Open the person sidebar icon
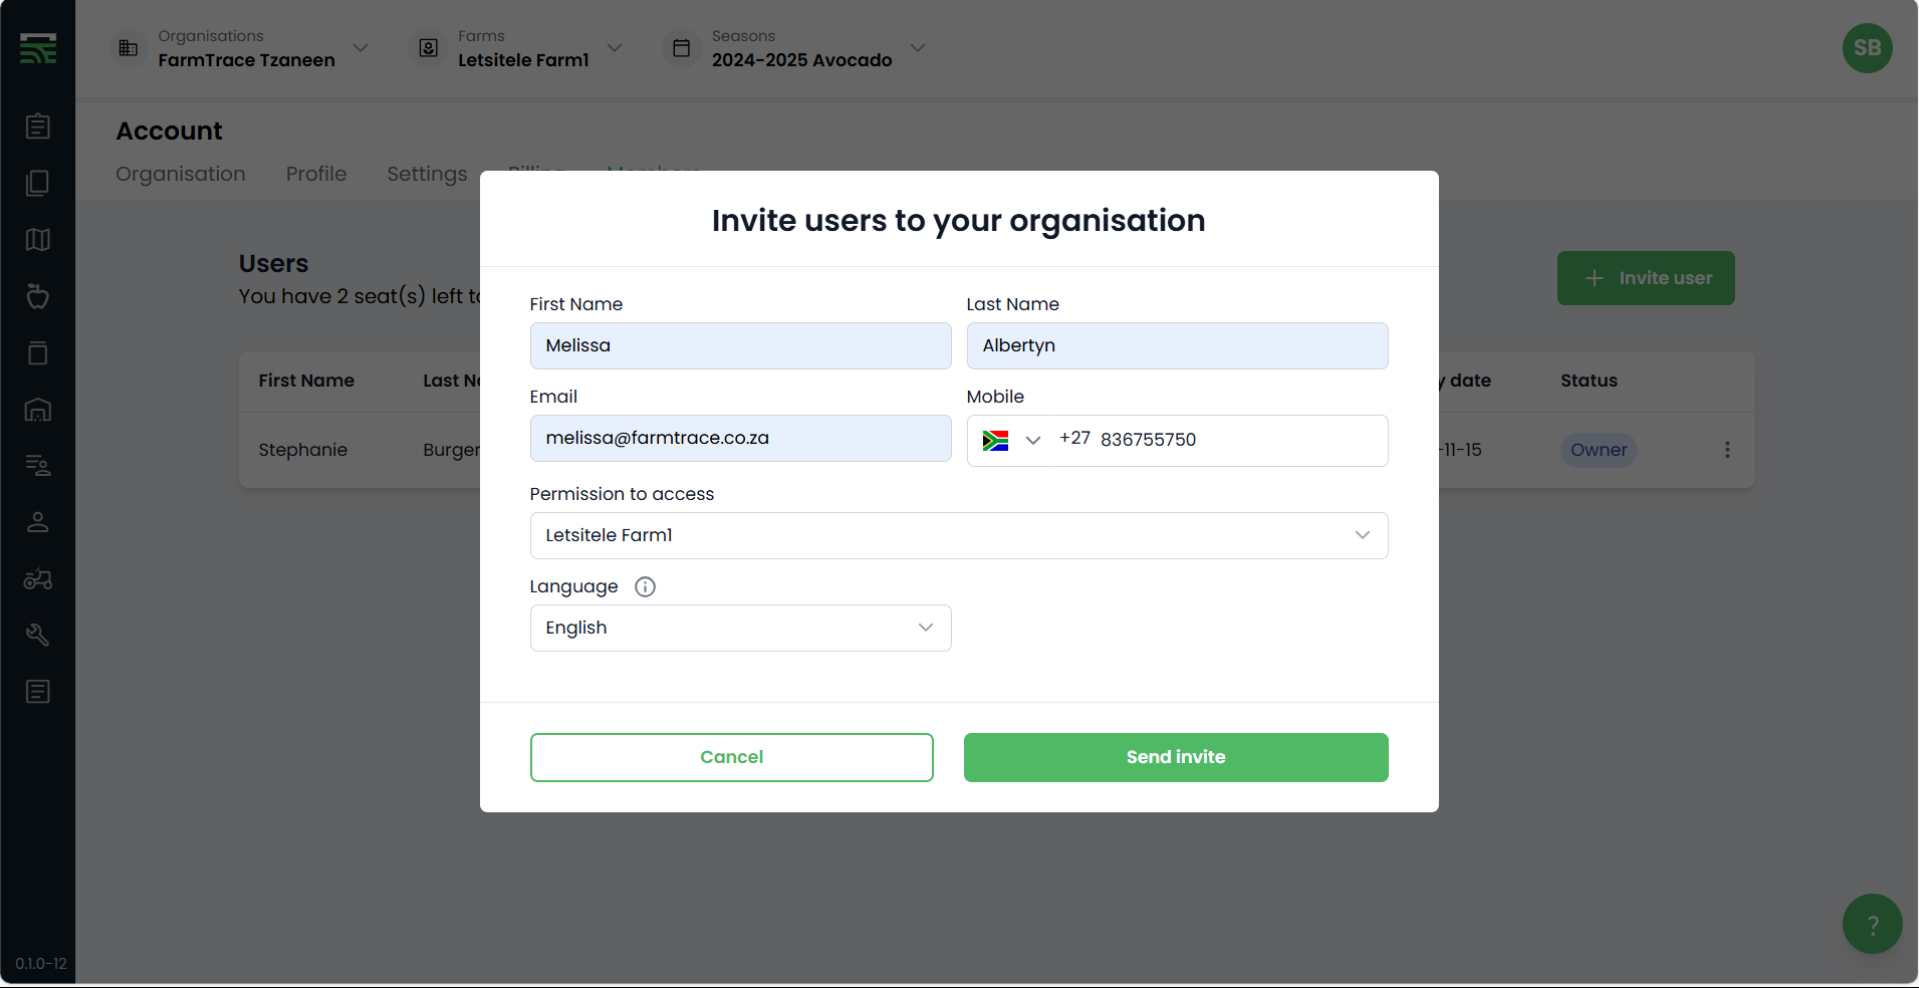 (38, 522)
